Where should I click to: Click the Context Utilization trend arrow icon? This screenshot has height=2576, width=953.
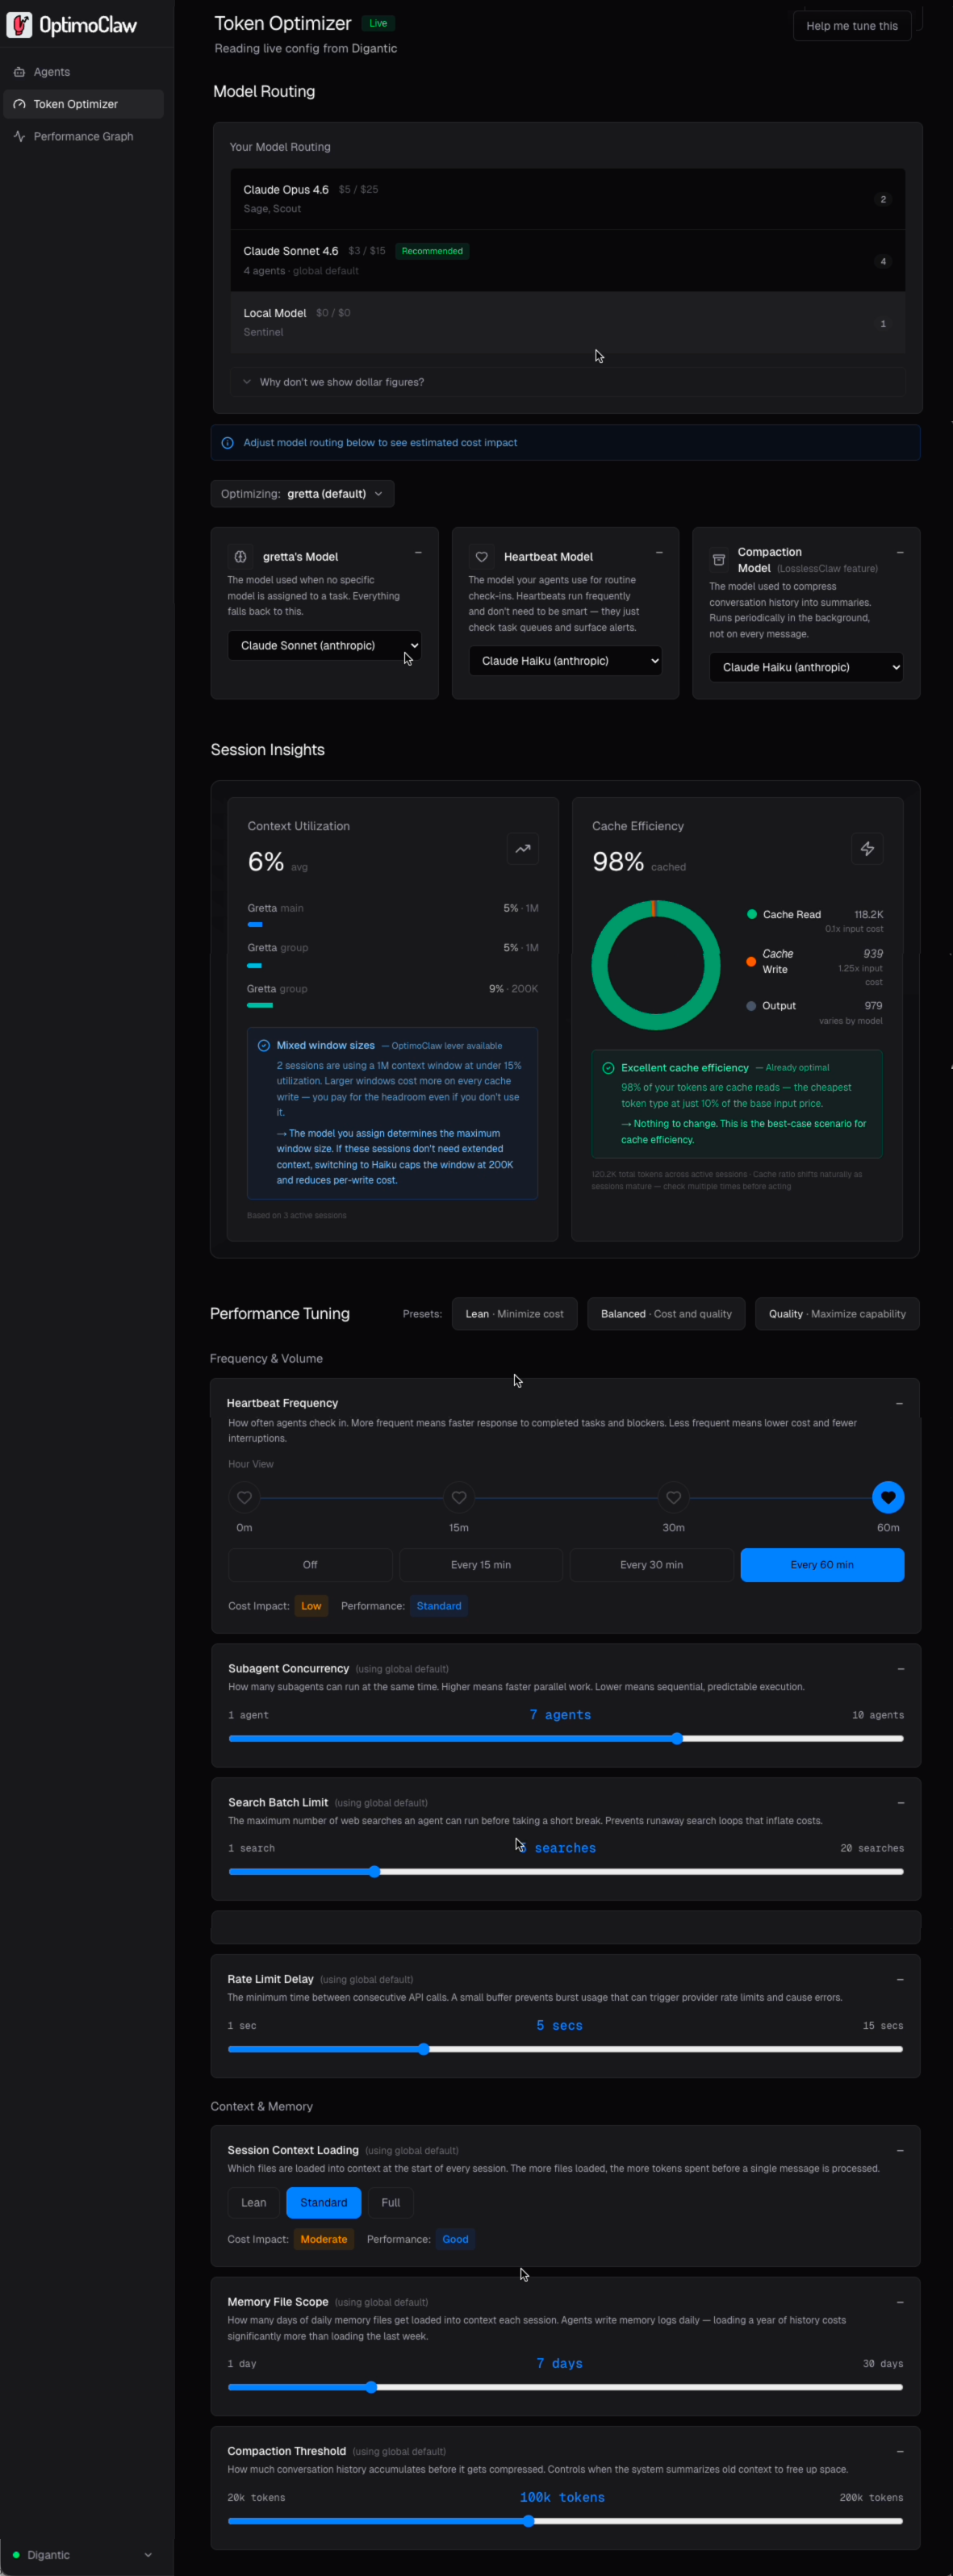(523, 849)
